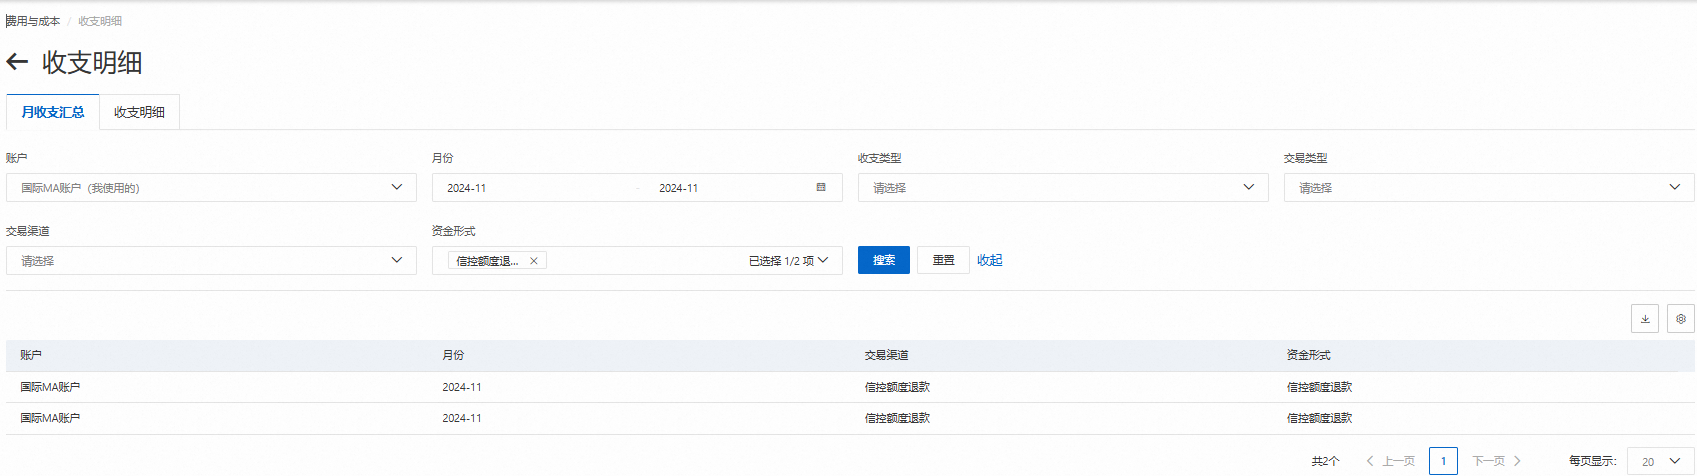Click the 交易渠道 column header
Viewport: 1697px width, 476px height.
887,355
